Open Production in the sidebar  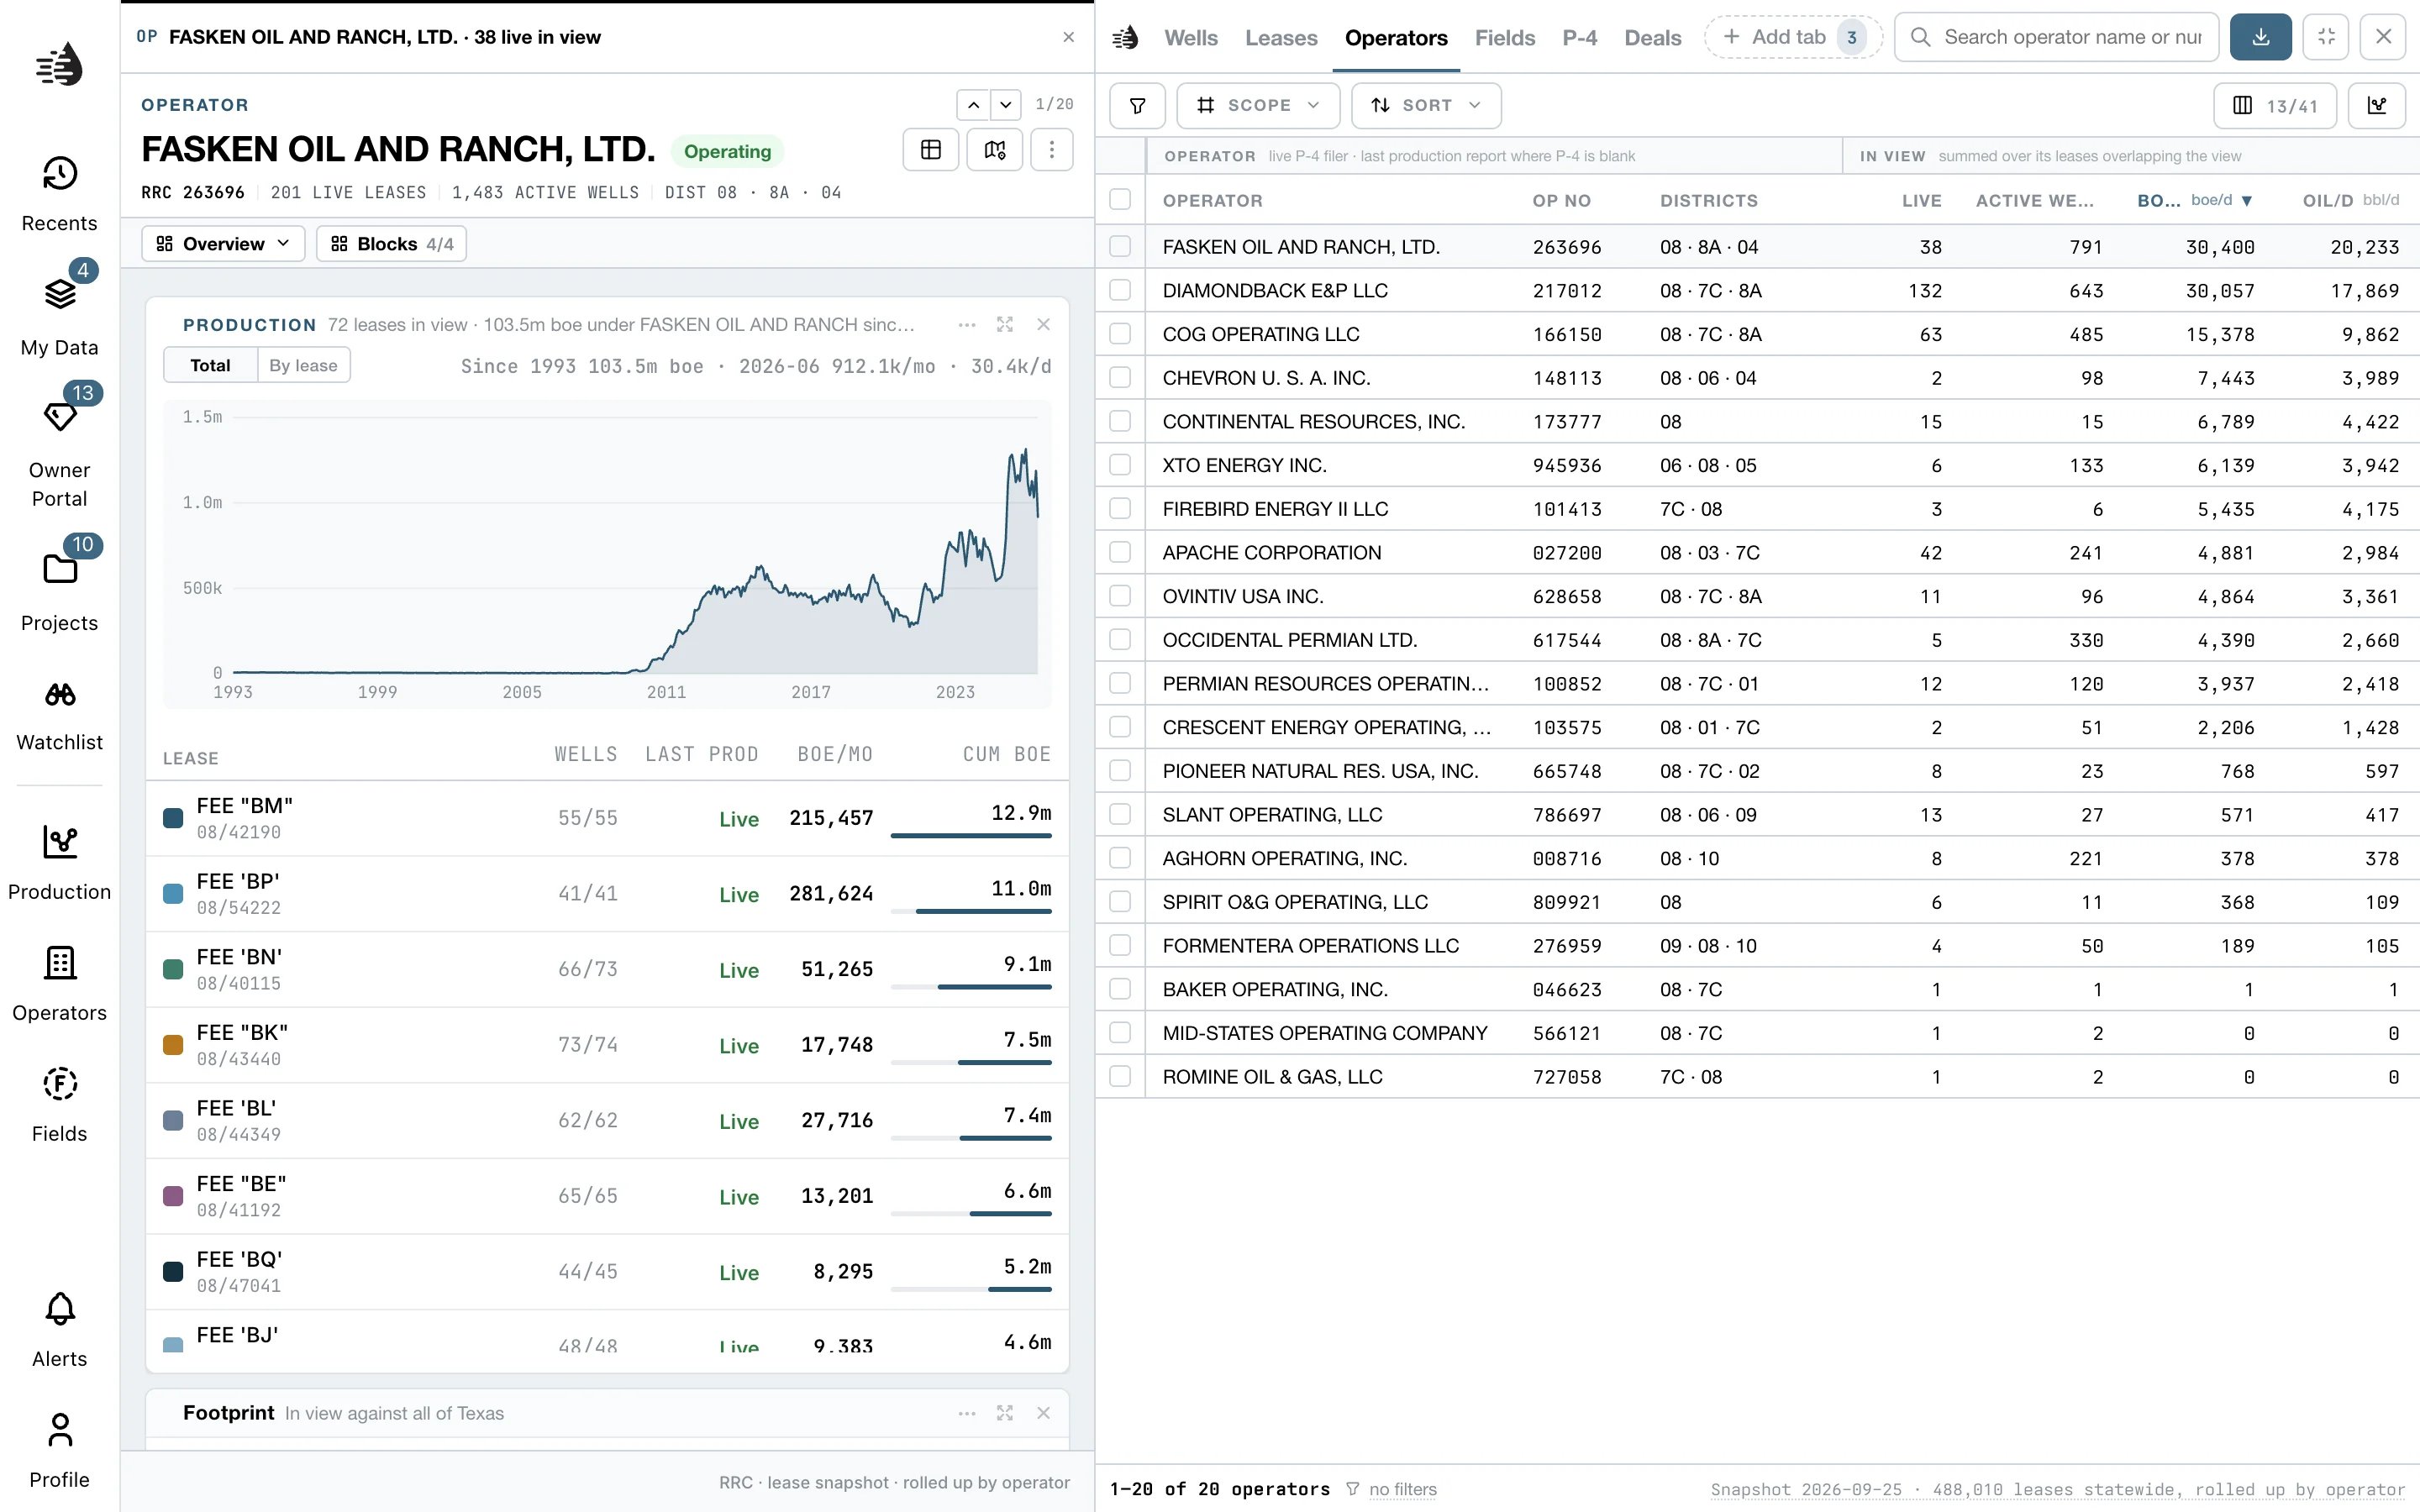pyautogui.click(x=59, y=863)
